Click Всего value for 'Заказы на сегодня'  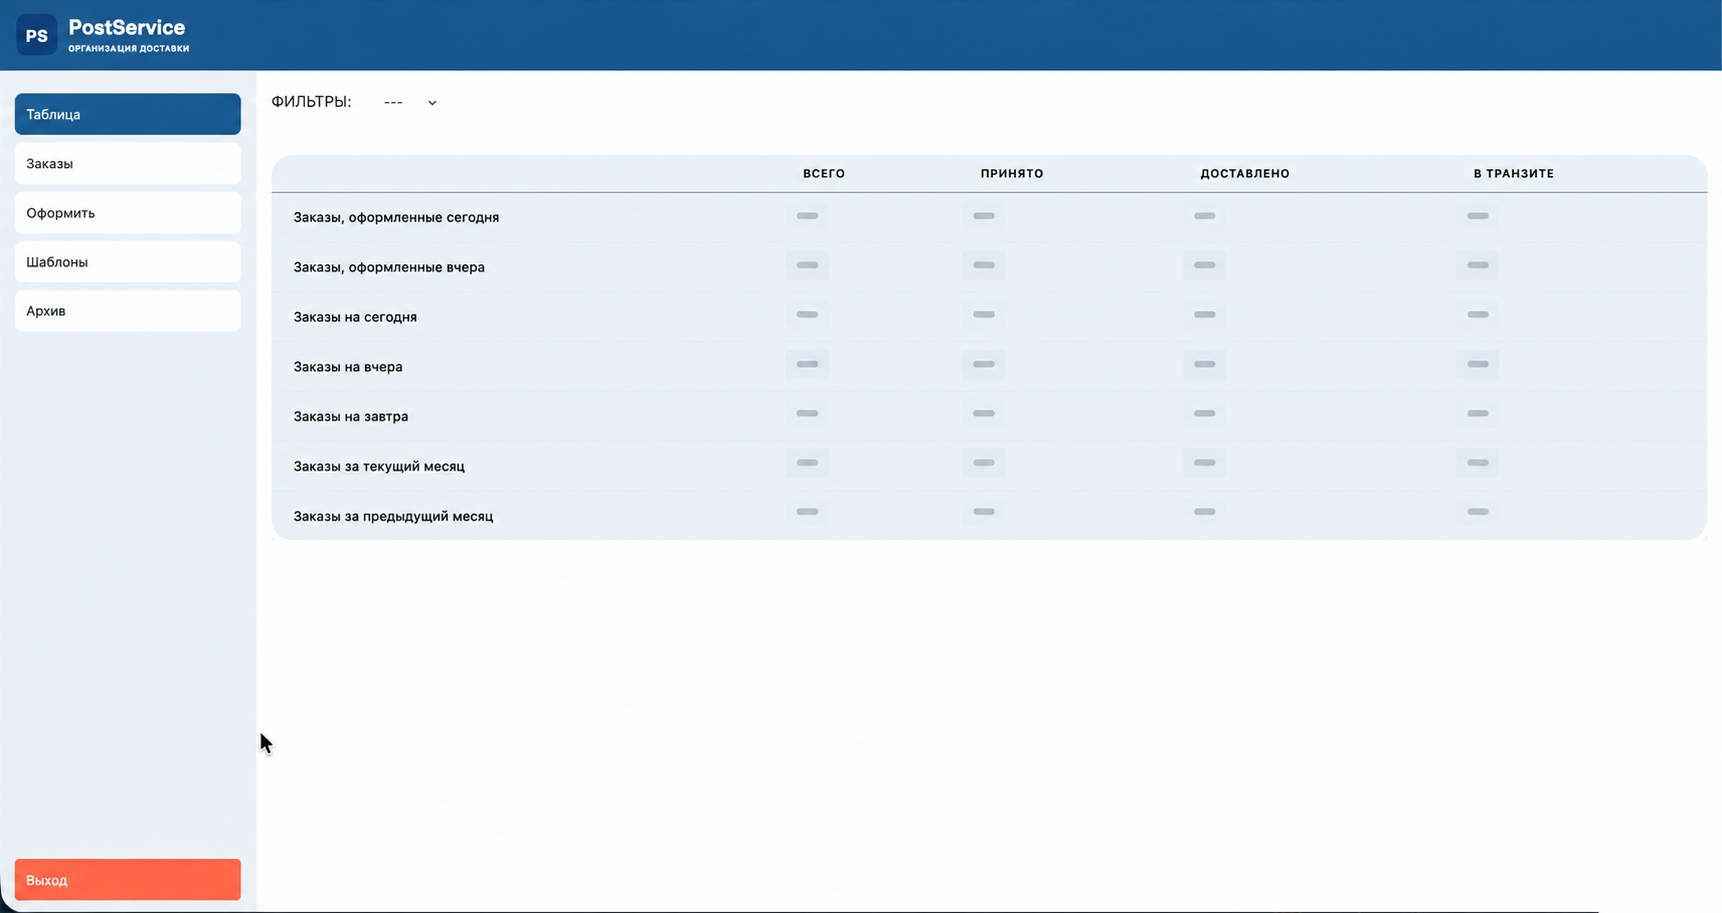pyautogui.click(x=807, y=315)
